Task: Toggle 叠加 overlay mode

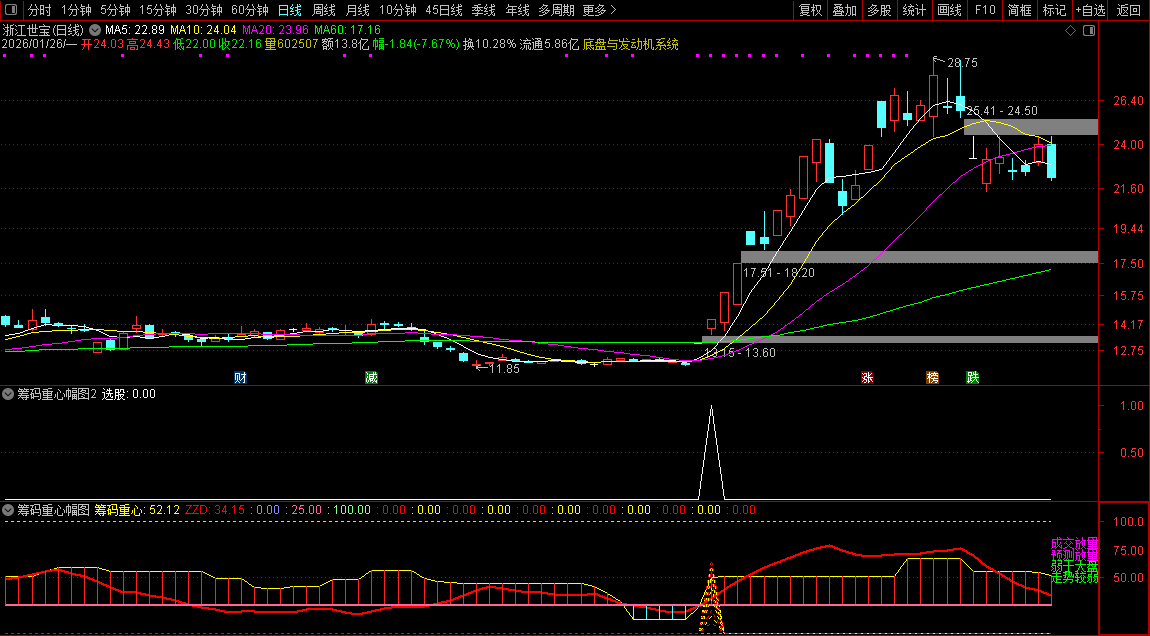Action: point(844,10)
